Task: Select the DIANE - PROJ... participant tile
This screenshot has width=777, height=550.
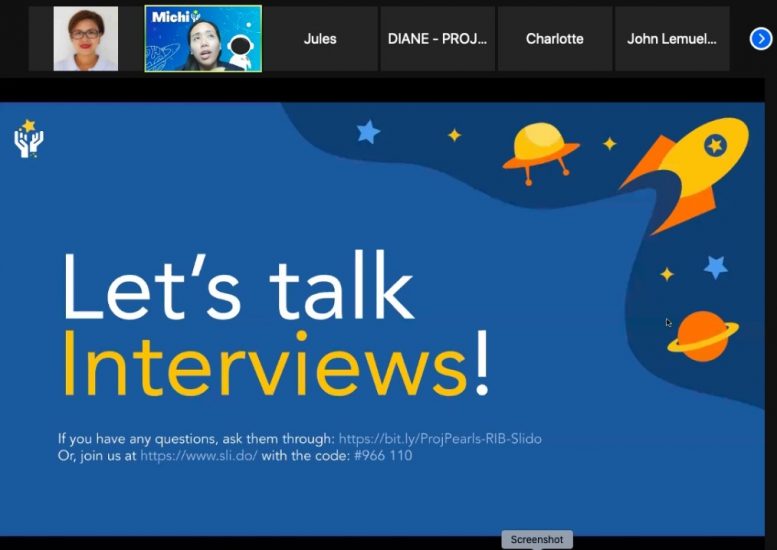Action: (x=438, y=39)
